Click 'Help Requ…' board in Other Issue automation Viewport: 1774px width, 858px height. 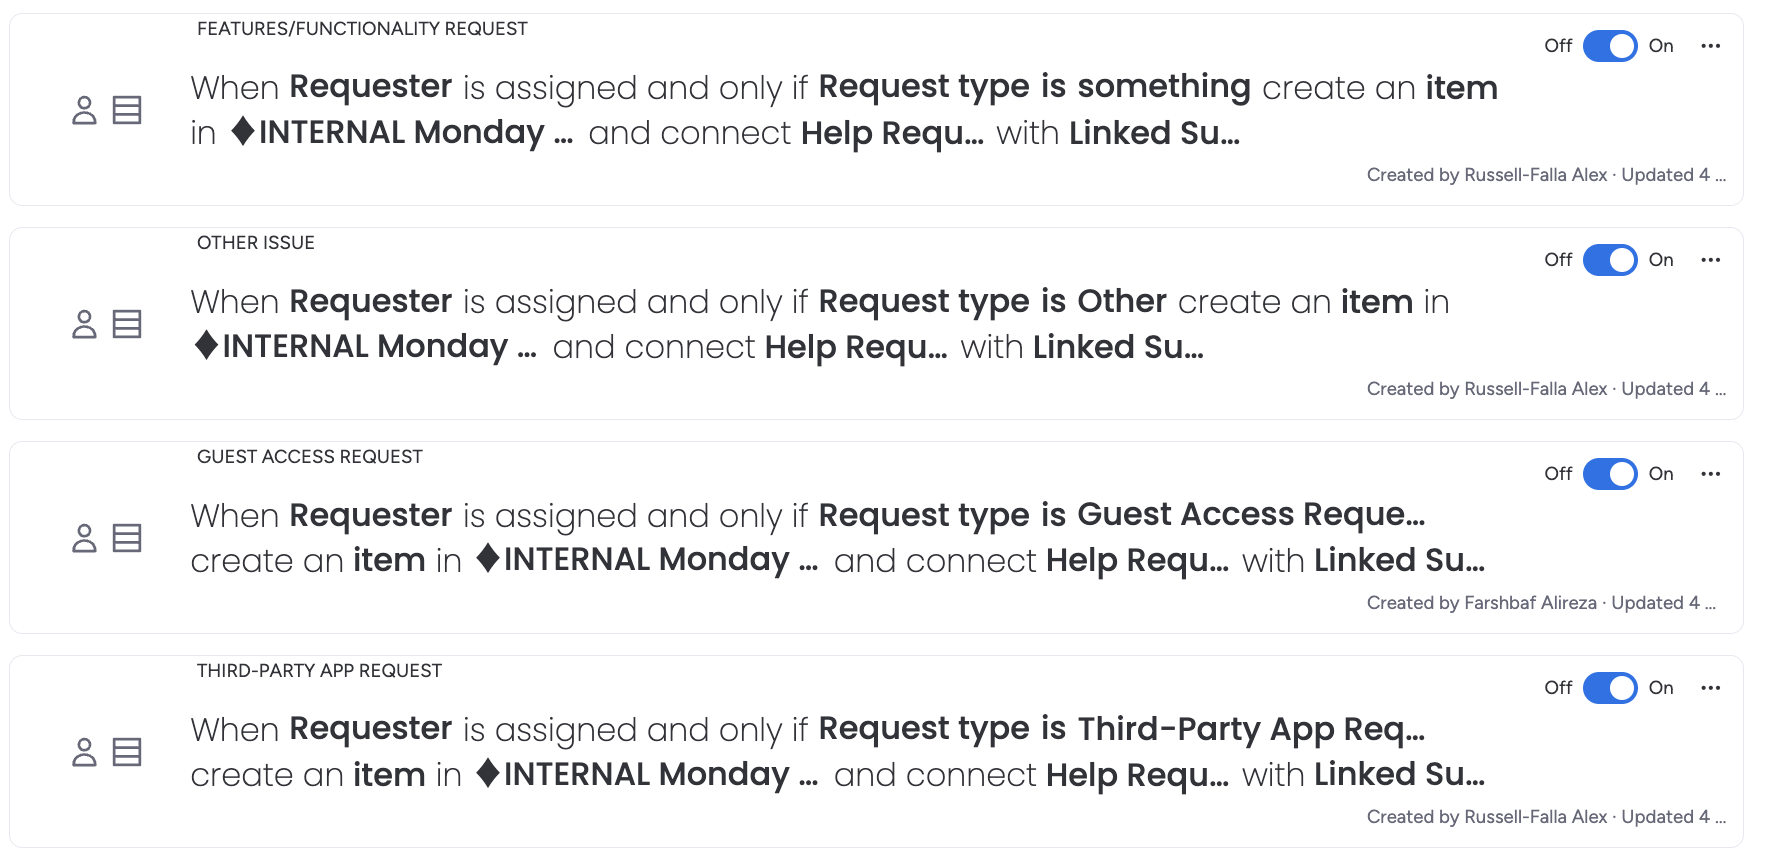pyautogui.click(x=855, y=347)
